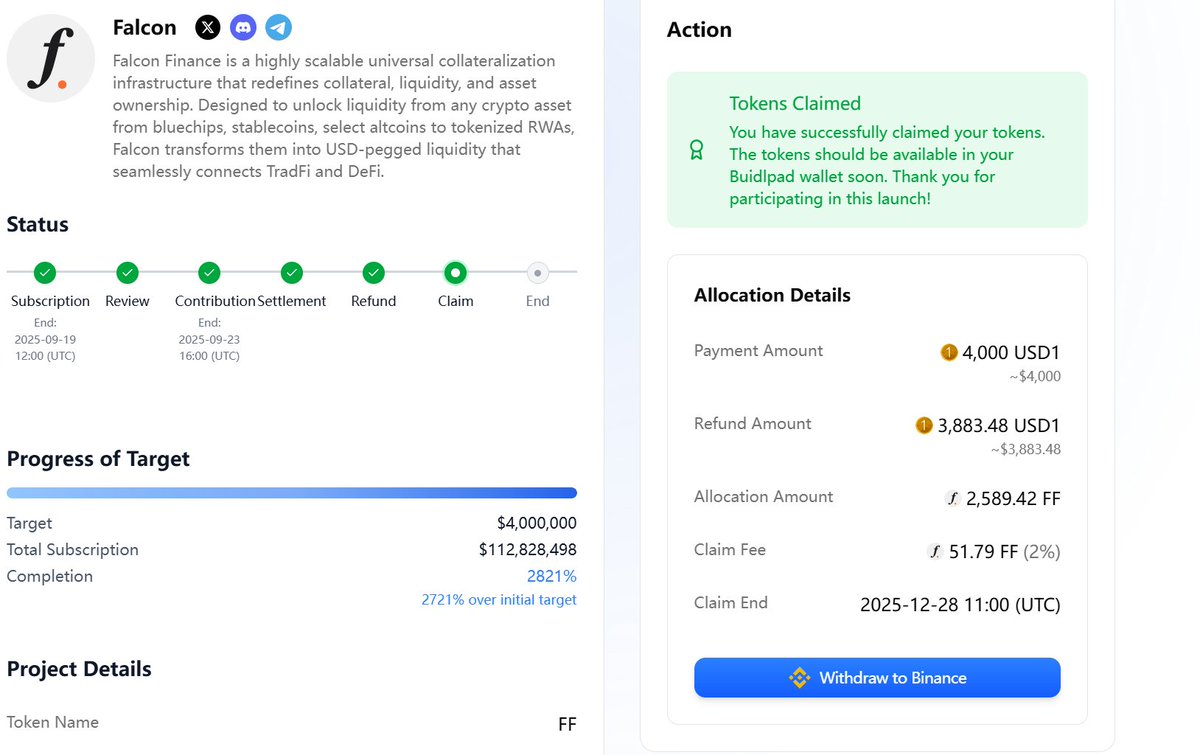Click the Refund step checkmark

pos(373,272)
